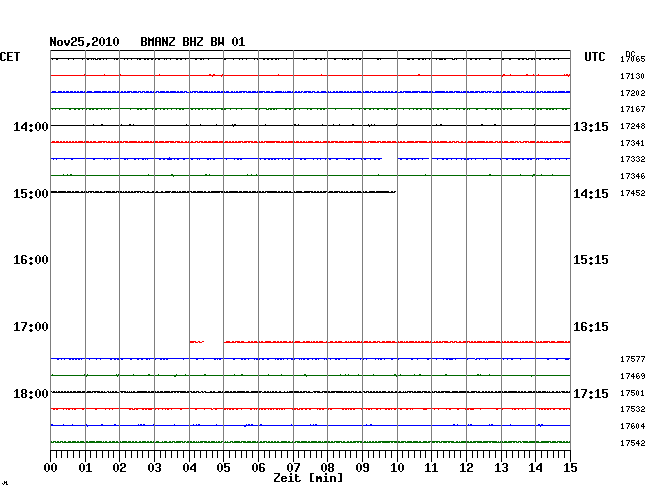
Task: Click the "08" minute axis label
Action: pos(327,468)
